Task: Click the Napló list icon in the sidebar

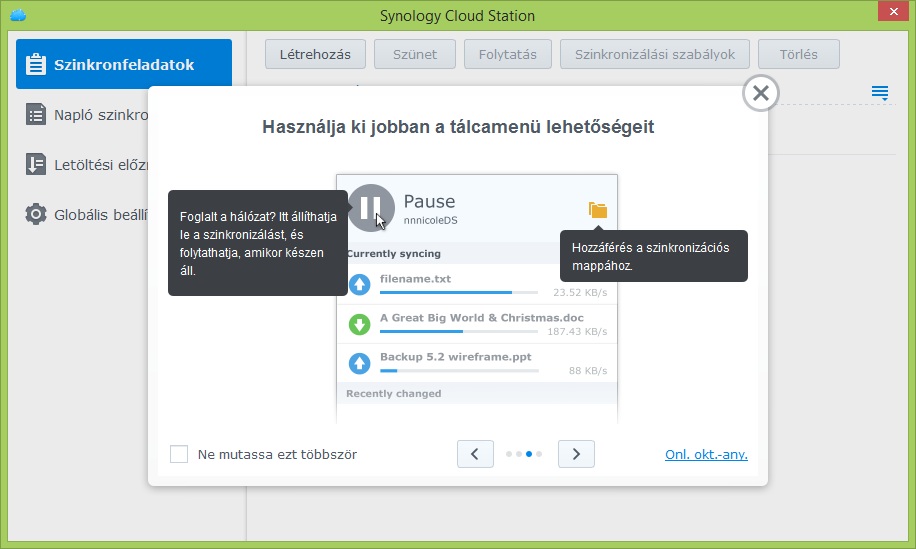Action: pyautogui.click(x=36, y=114)
